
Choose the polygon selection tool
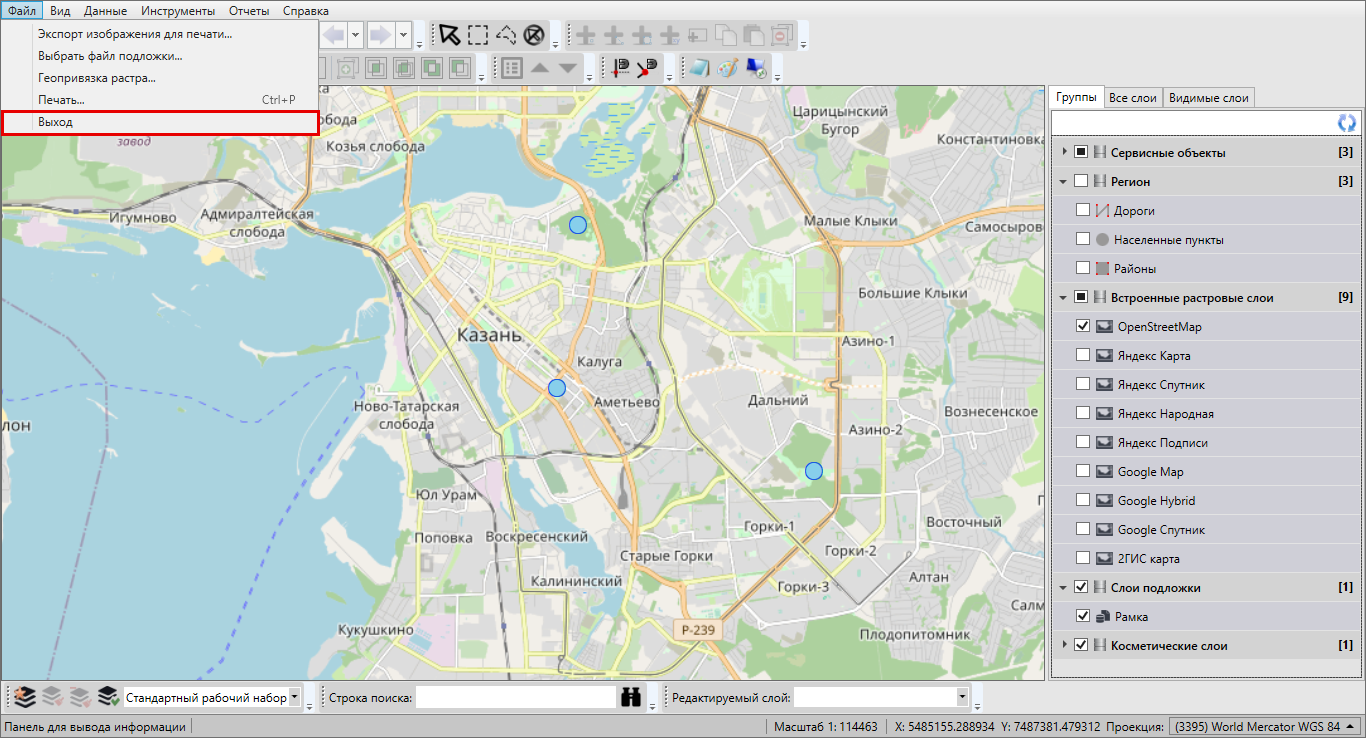[506, 36]
